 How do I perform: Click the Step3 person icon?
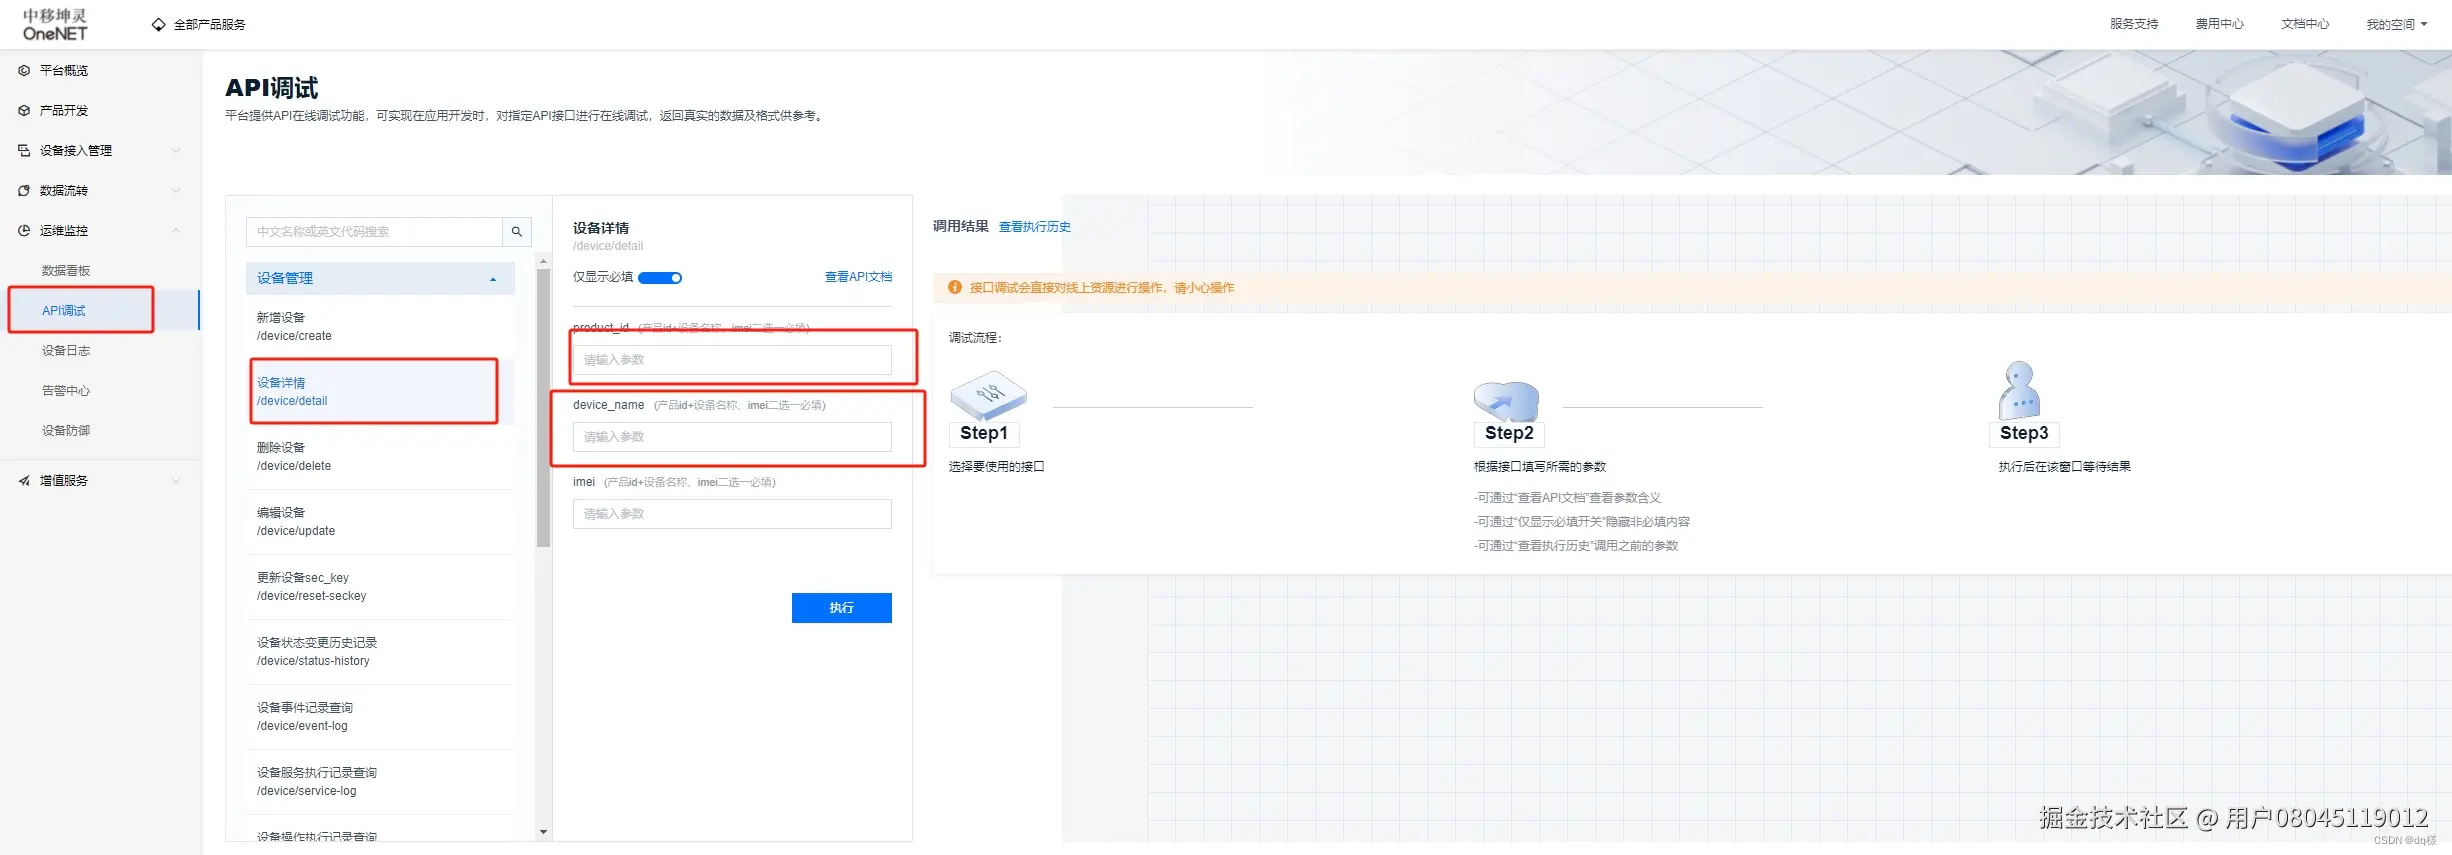coord(2019,391)
